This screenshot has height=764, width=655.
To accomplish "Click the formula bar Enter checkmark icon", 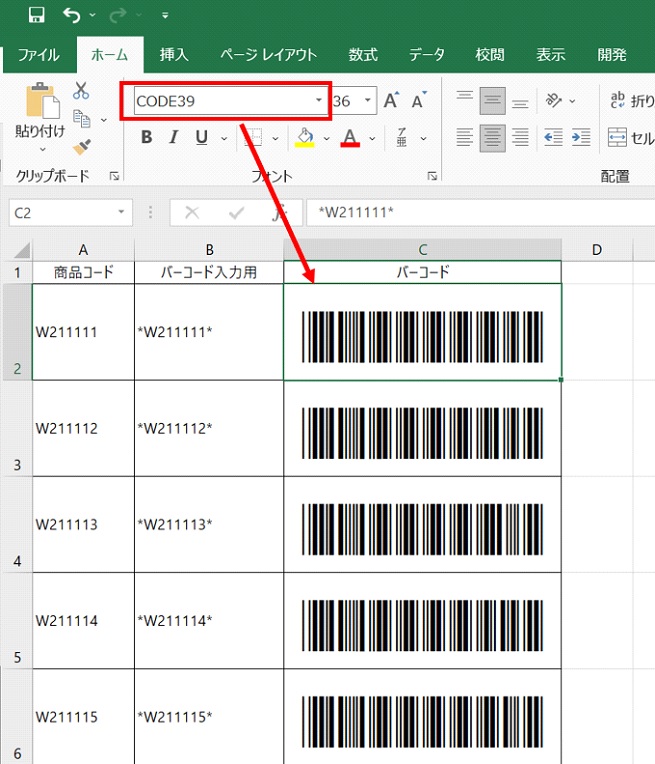I will click(236, 212).
